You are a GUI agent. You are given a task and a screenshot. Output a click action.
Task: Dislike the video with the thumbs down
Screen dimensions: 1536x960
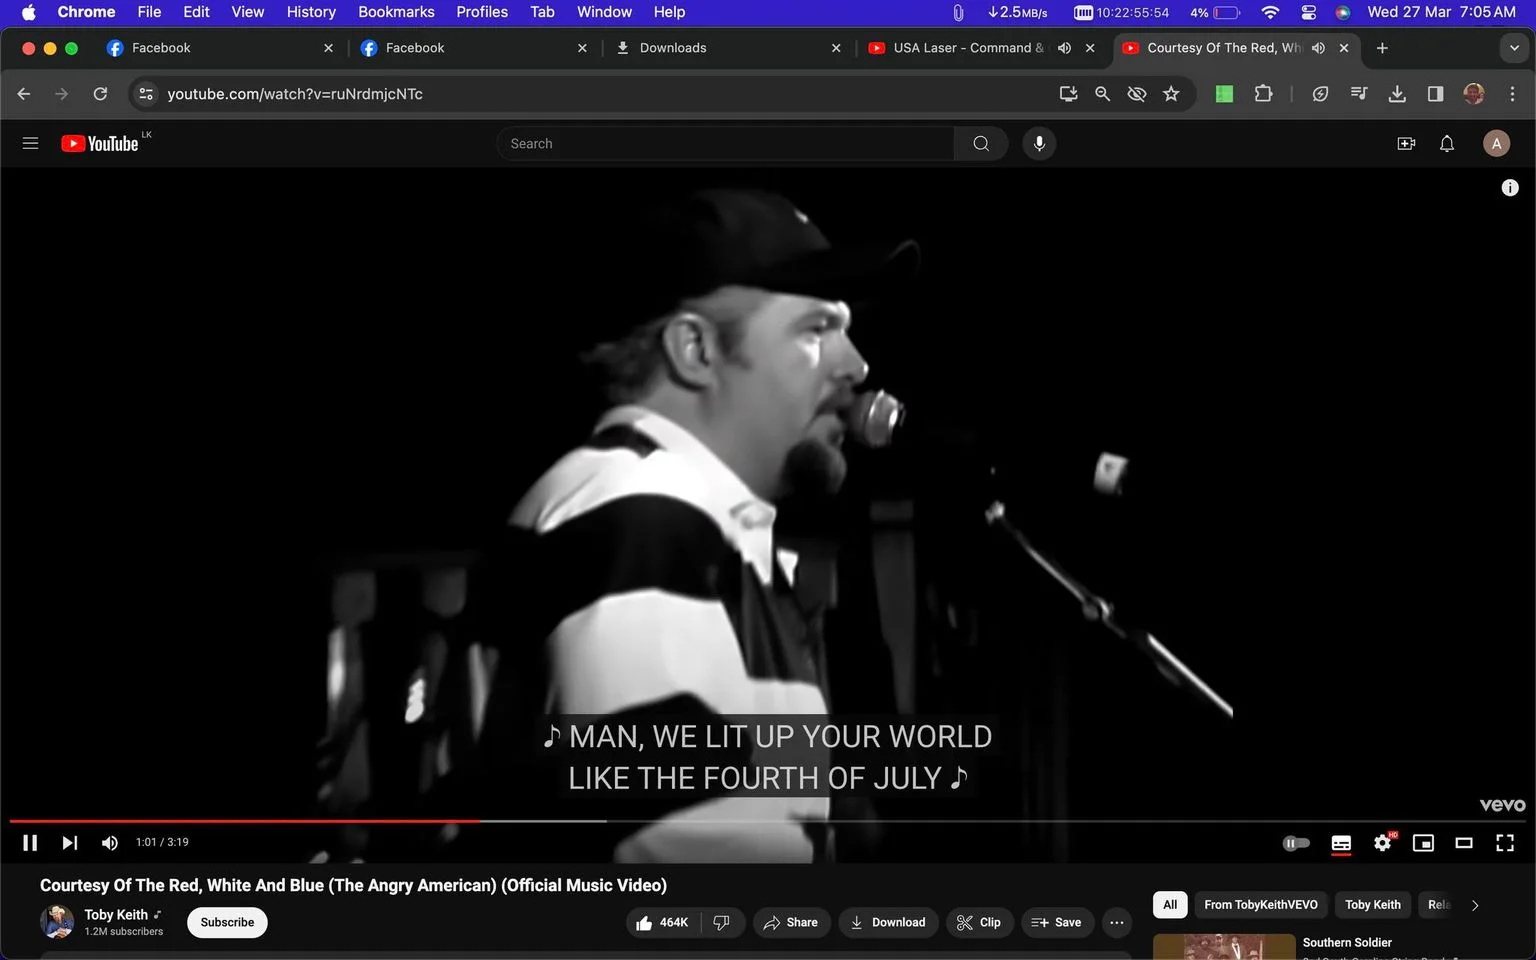722,922
